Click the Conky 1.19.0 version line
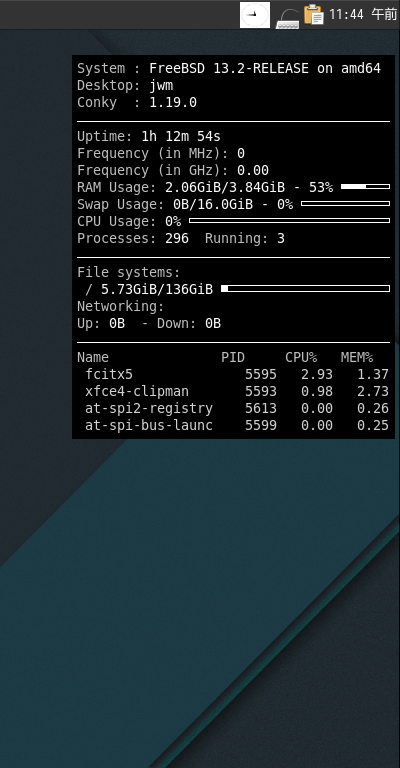The width and height of the screenshot is (400, 768). pos(137,102)
